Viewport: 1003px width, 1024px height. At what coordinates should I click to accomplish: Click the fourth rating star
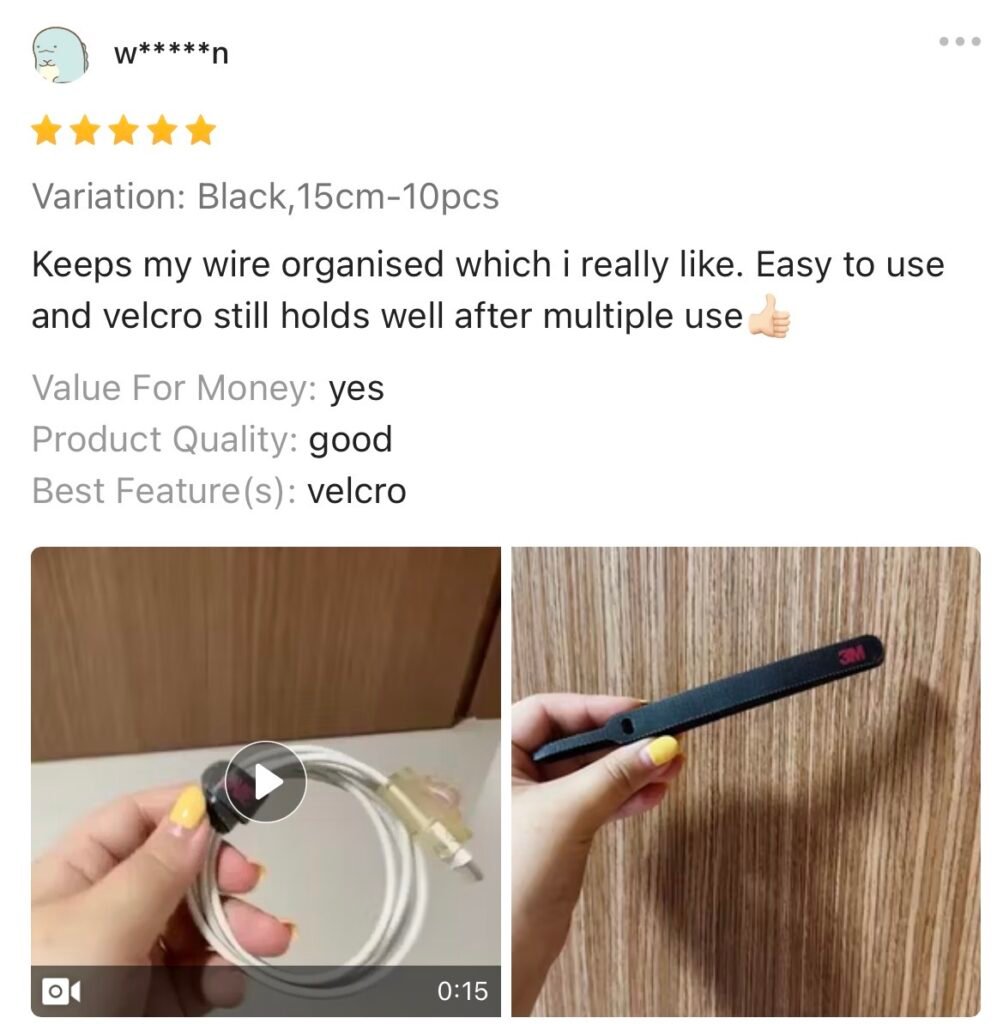point(162,130)
